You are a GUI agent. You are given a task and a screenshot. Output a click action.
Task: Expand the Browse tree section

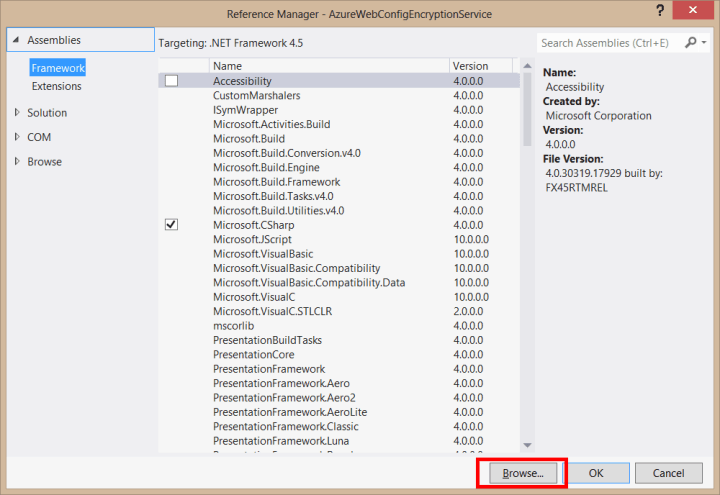[x=16, y=161]
